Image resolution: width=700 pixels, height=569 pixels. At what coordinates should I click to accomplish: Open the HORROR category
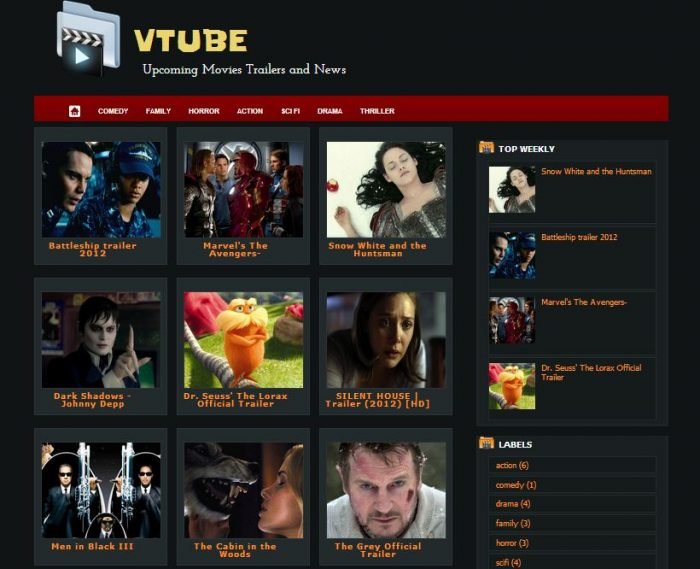pos(204,111)
